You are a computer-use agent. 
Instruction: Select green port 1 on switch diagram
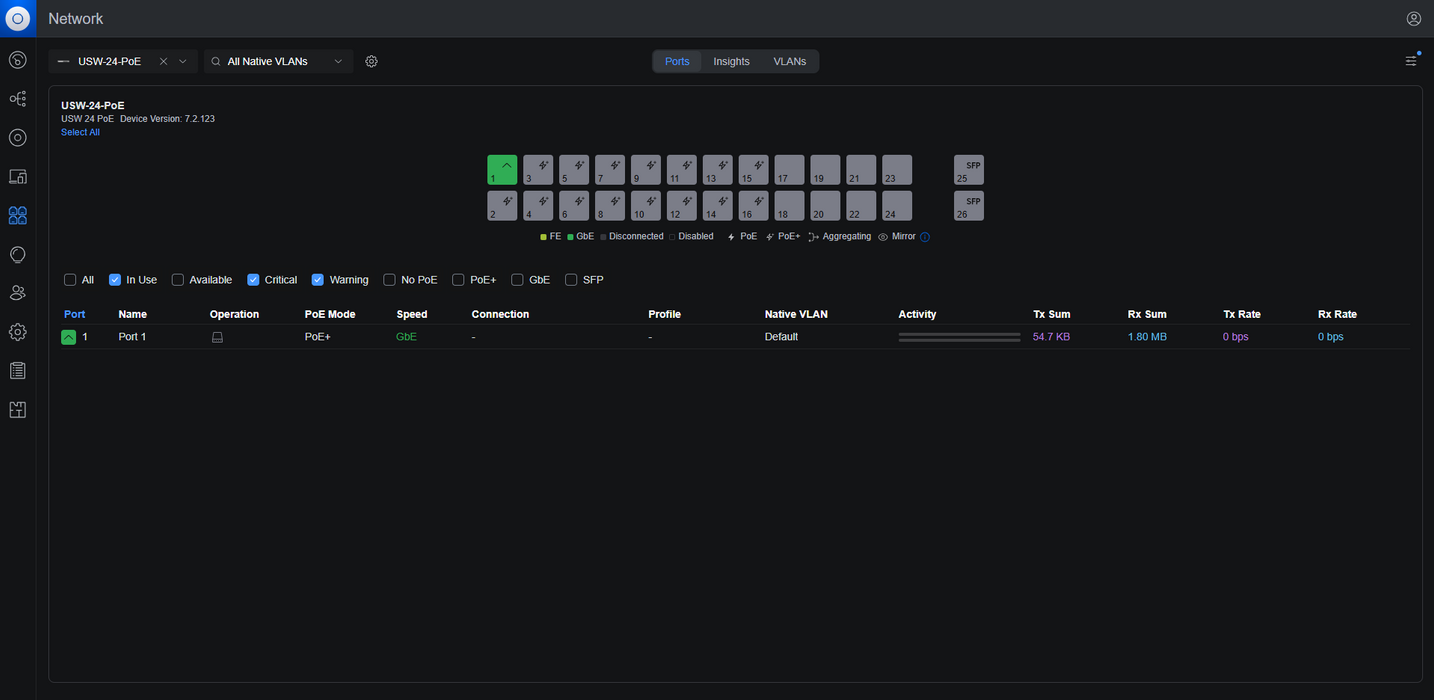[502, 170]
